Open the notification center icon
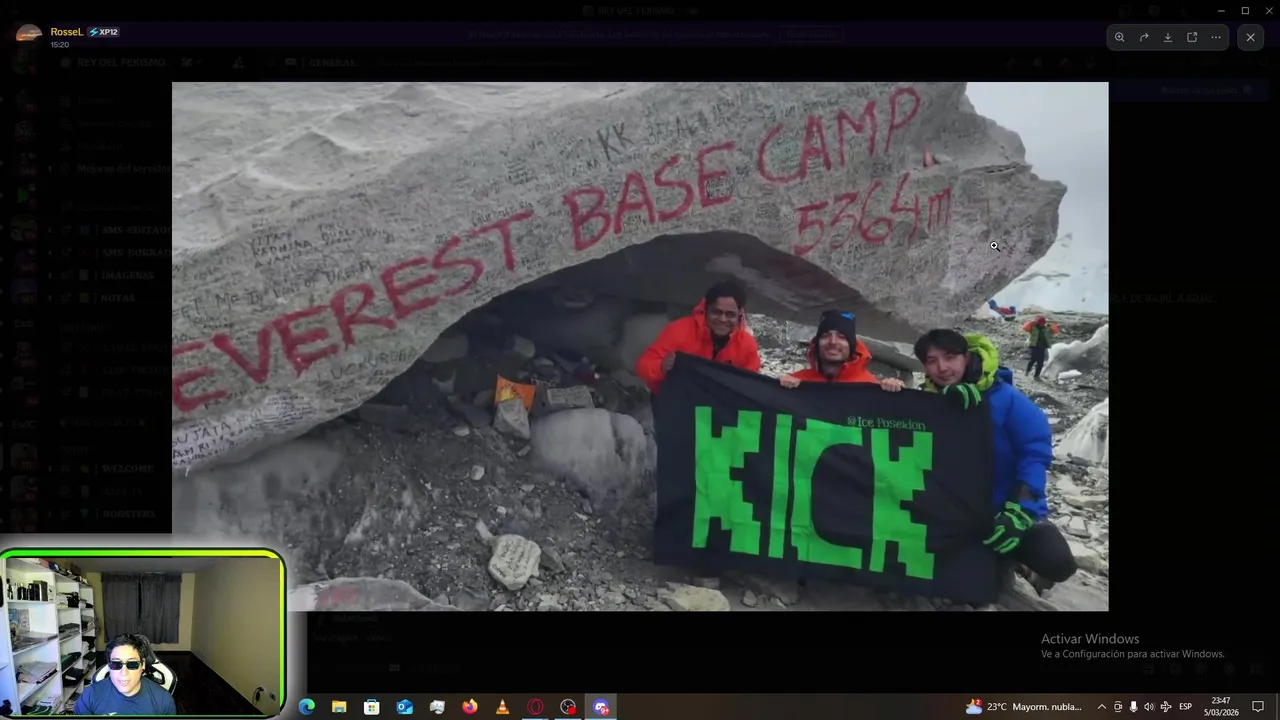Screen dimensions: 1280x720 (1258, 707)
